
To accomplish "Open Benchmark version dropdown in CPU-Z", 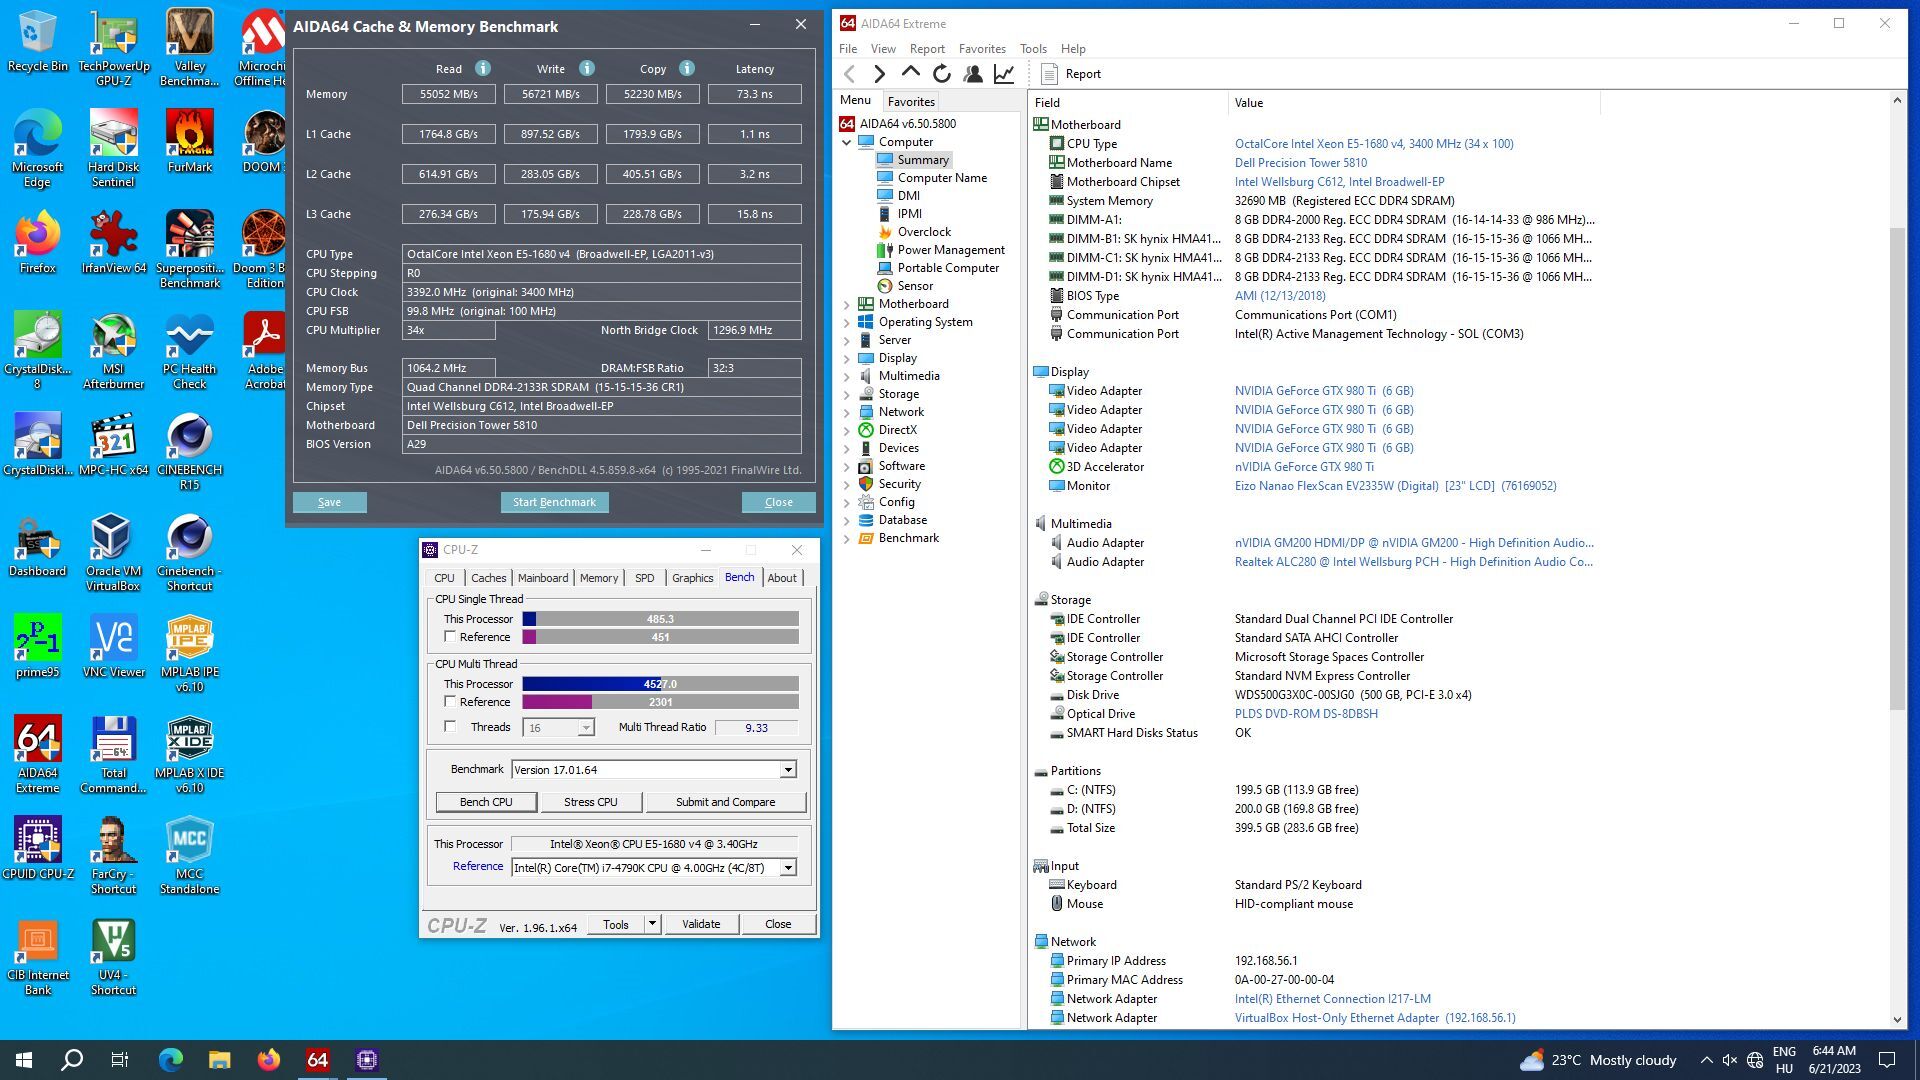I will pos(788,770).
